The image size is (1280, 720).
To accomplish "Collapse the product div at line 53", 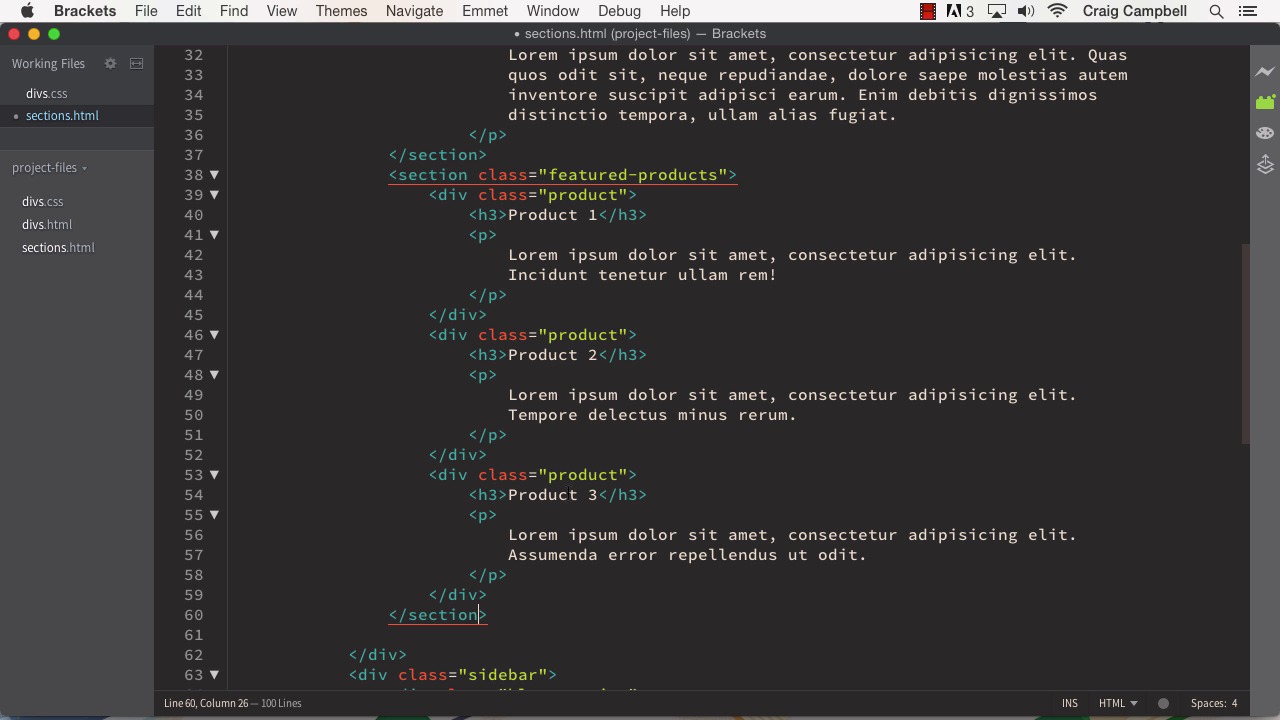I will pyautogui.click(x=214, y=475).
